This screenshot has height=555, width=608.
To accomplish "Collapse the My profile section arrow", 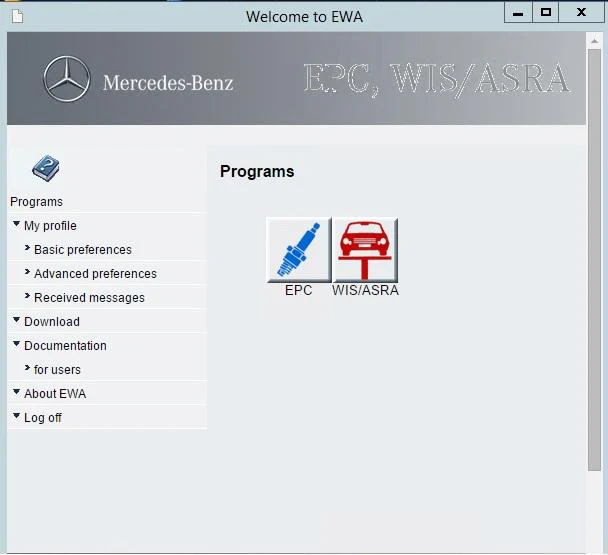I will coord(16,225).
